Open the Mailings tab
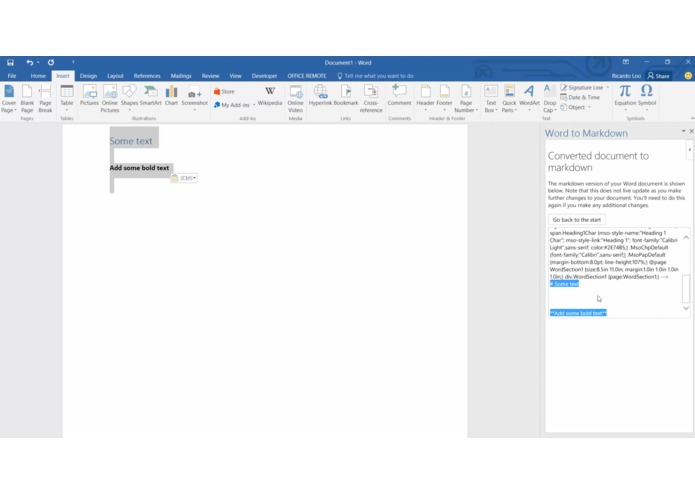The width and height of the screenshot is (695, 494). pos(181,76)
